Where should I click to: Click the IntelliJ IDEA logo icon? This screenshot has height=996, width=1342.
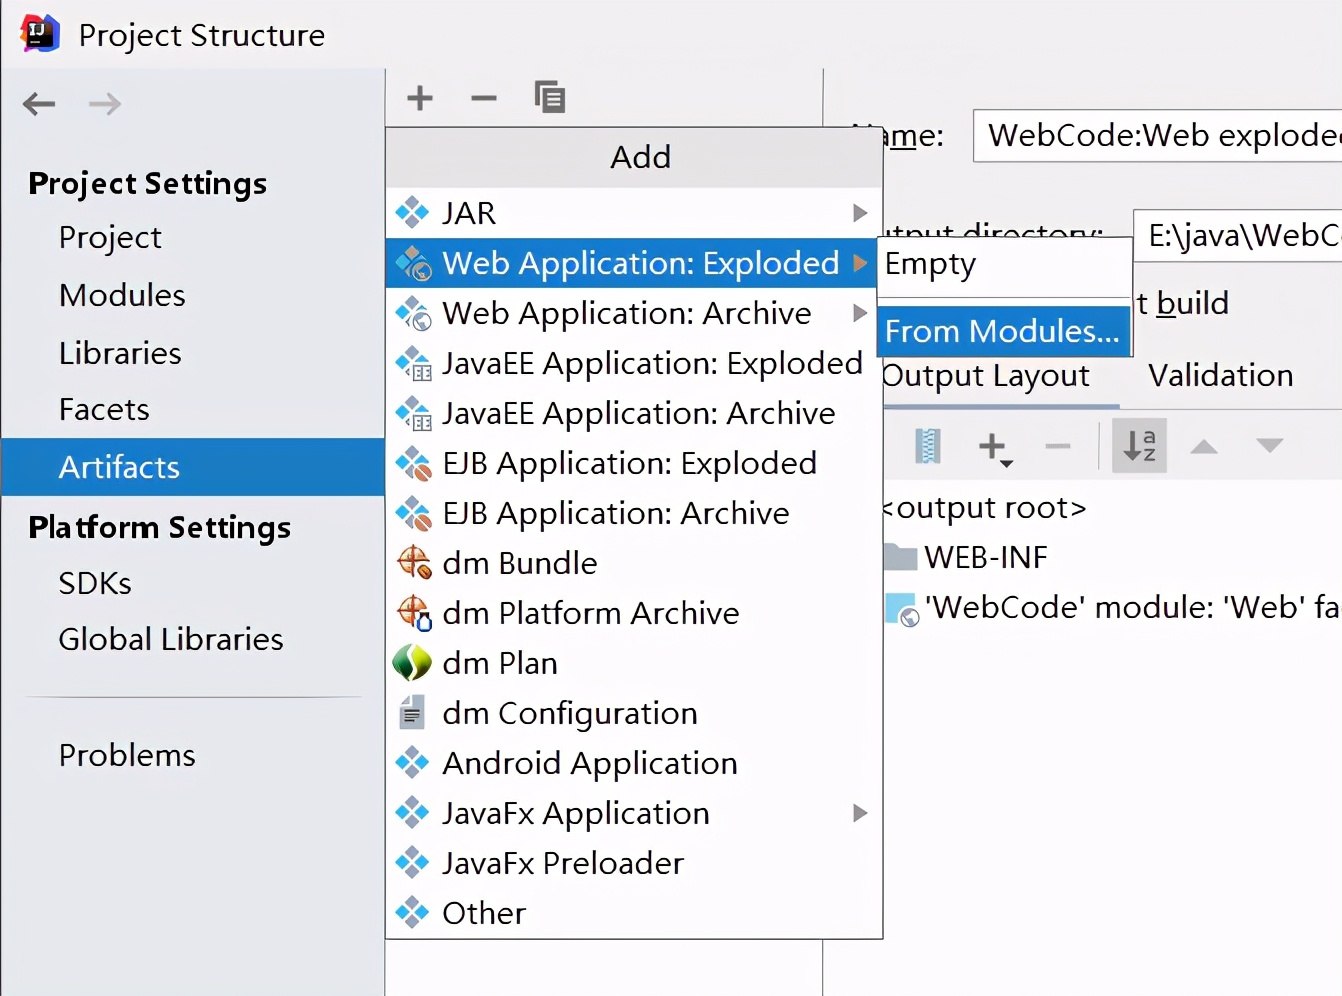coord(39,34)
